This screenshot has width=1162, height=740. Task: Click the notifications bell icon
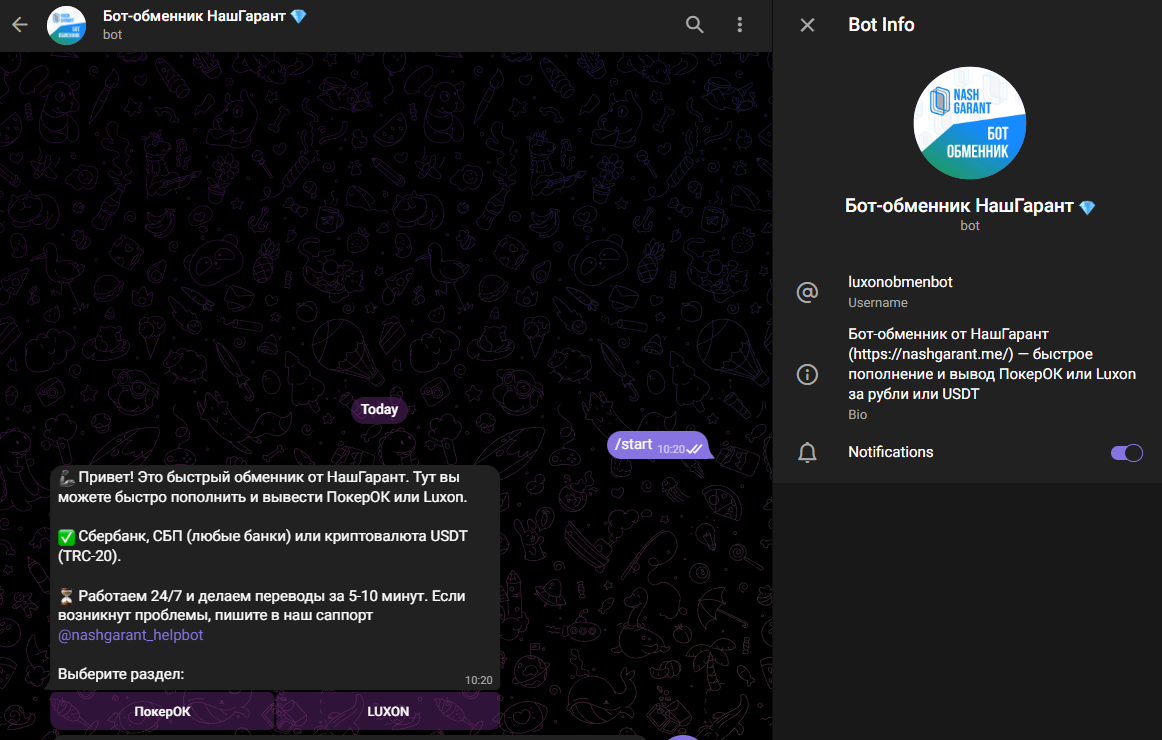coord(807,452)
